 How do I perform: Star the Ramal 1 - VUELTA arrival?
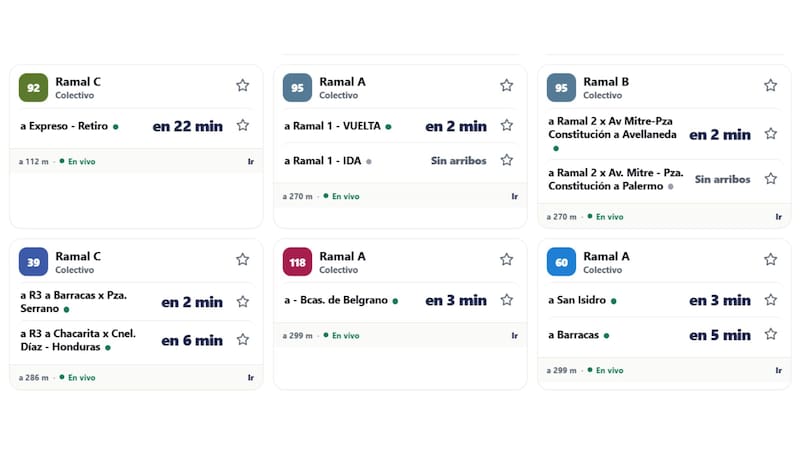pyautogui.click(x=506, y=125)
